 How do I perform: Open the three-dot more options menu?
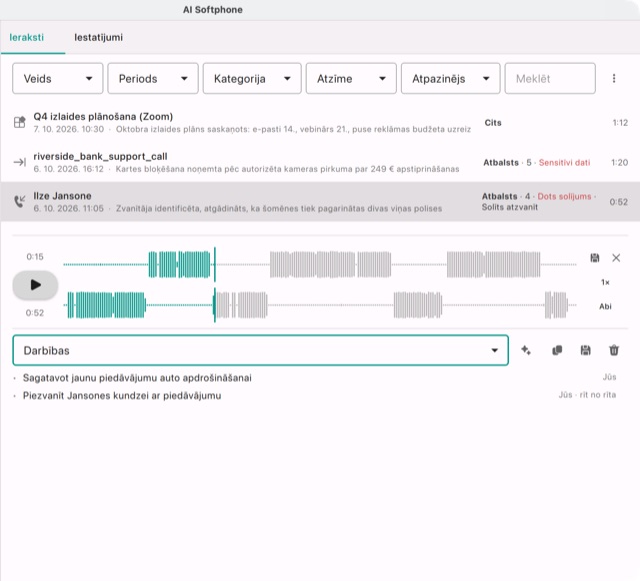(x=614, y=78)
